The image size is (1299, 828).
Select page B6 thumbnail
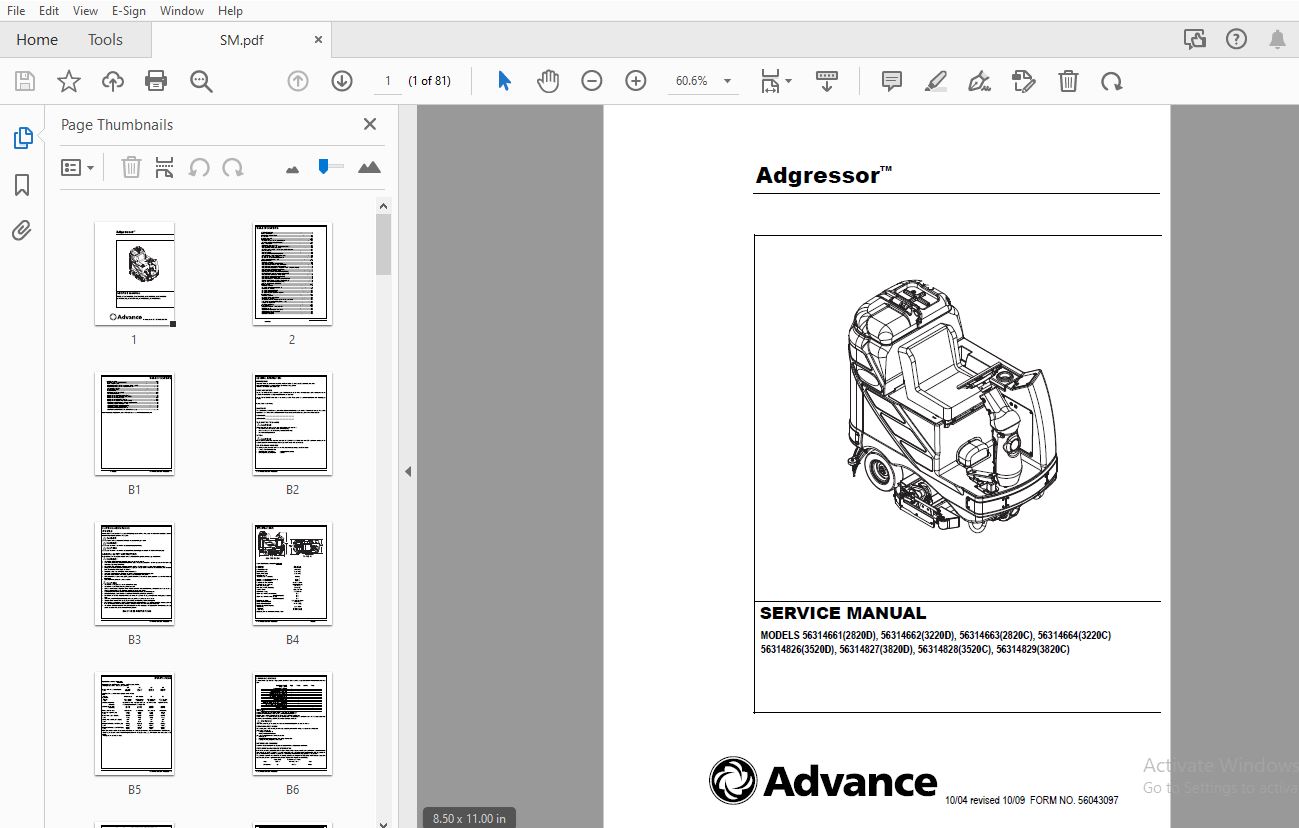coord(292,724)
